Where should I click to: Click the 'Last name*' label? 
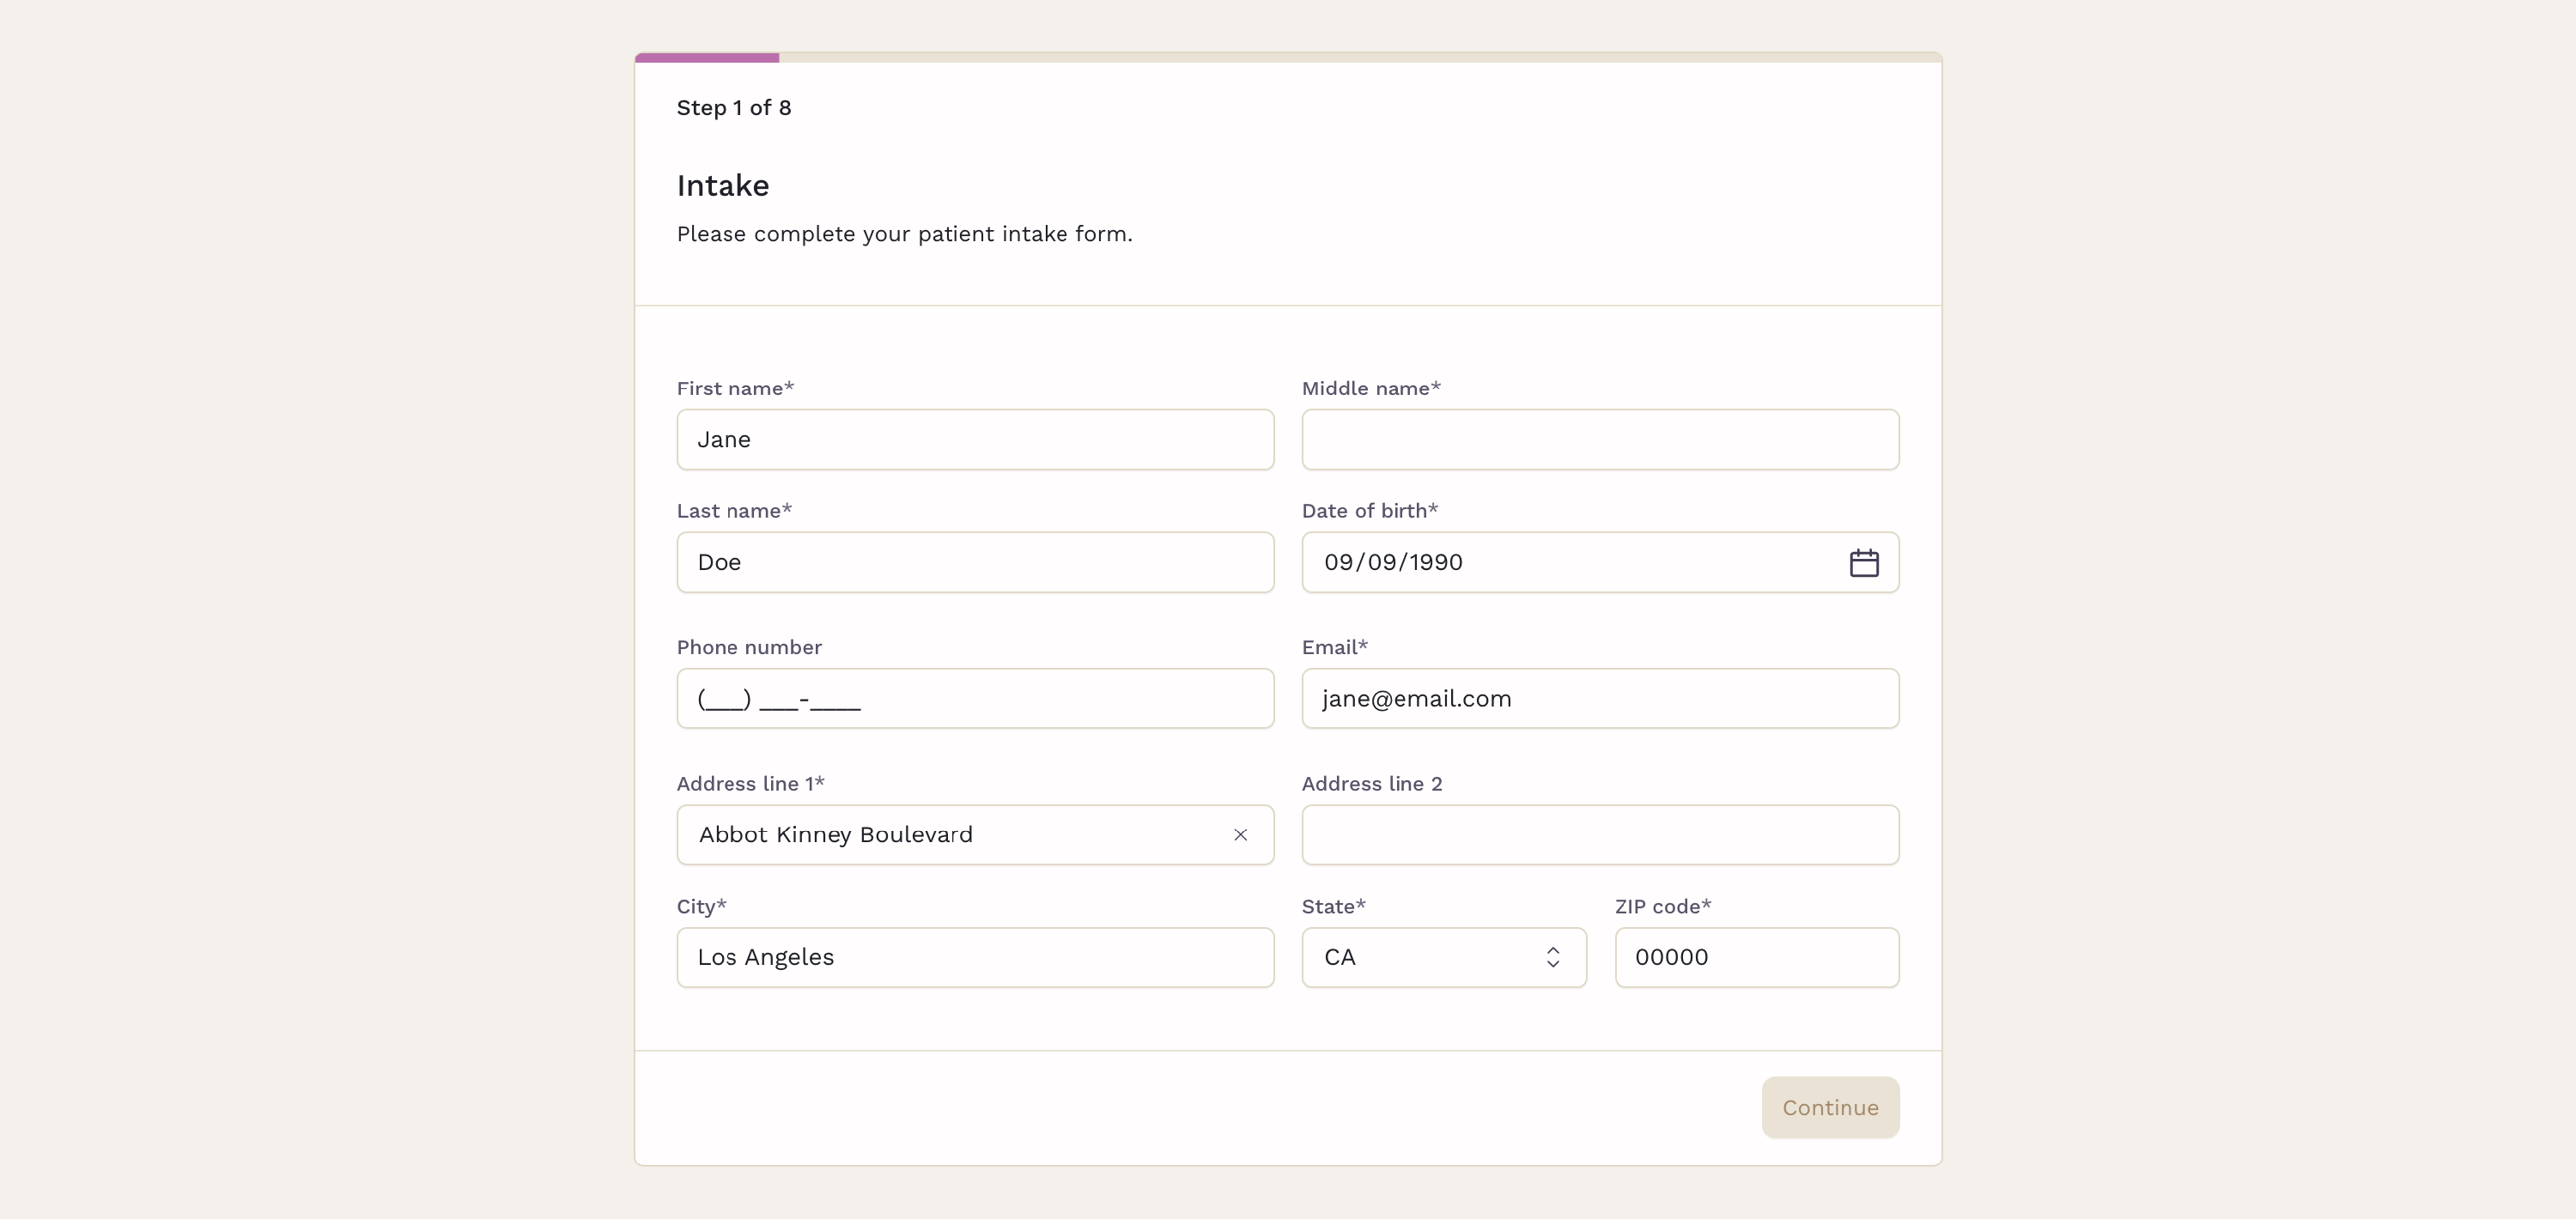tap(734, 511)
